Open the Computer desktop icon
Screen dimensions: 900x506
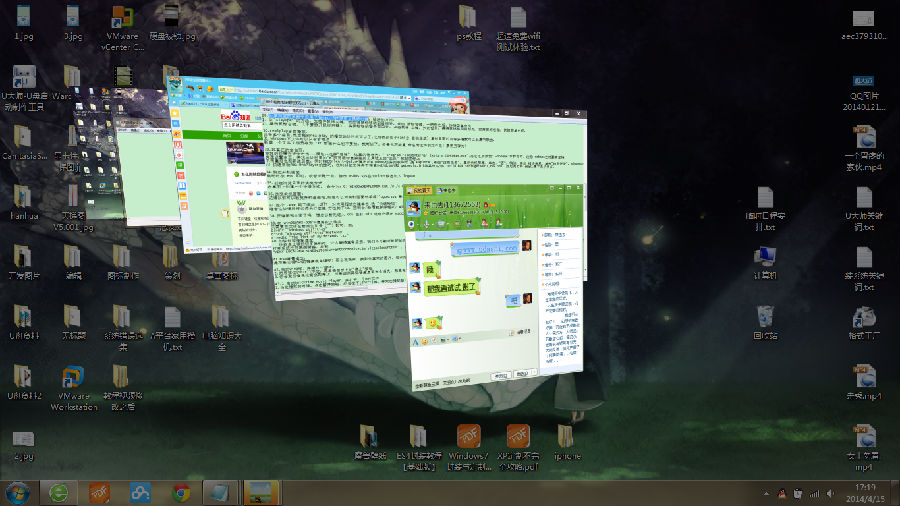(x=765, y=257)
